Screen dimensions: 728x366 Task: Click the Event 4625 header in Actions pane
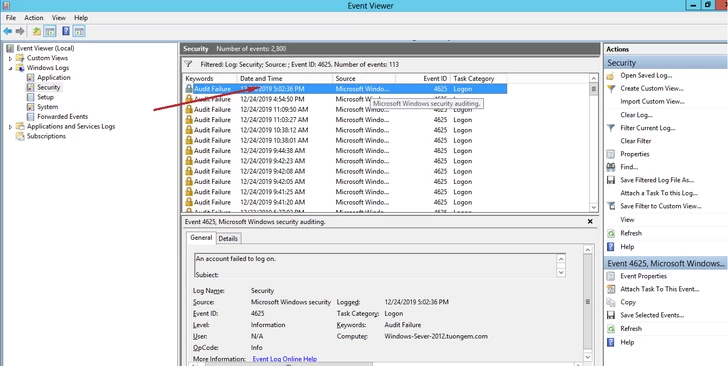(665, 263)
